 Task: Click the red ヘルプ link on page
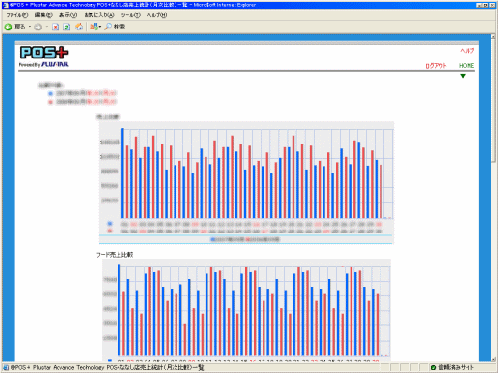(x=467, y=51)
